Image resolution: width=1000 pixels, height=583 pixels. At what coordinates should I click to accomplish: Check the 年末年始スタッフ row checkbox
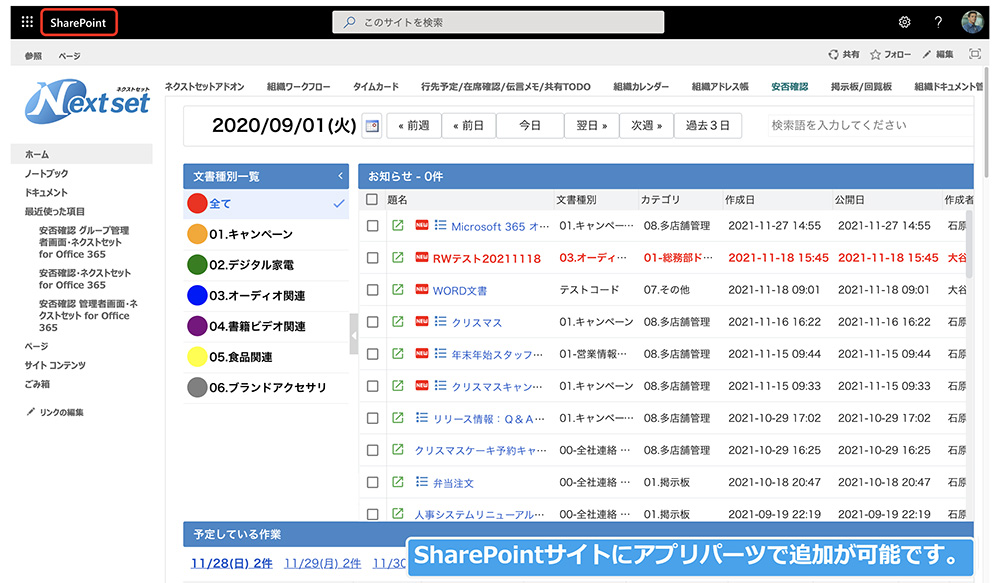click(x=372, y=354)
